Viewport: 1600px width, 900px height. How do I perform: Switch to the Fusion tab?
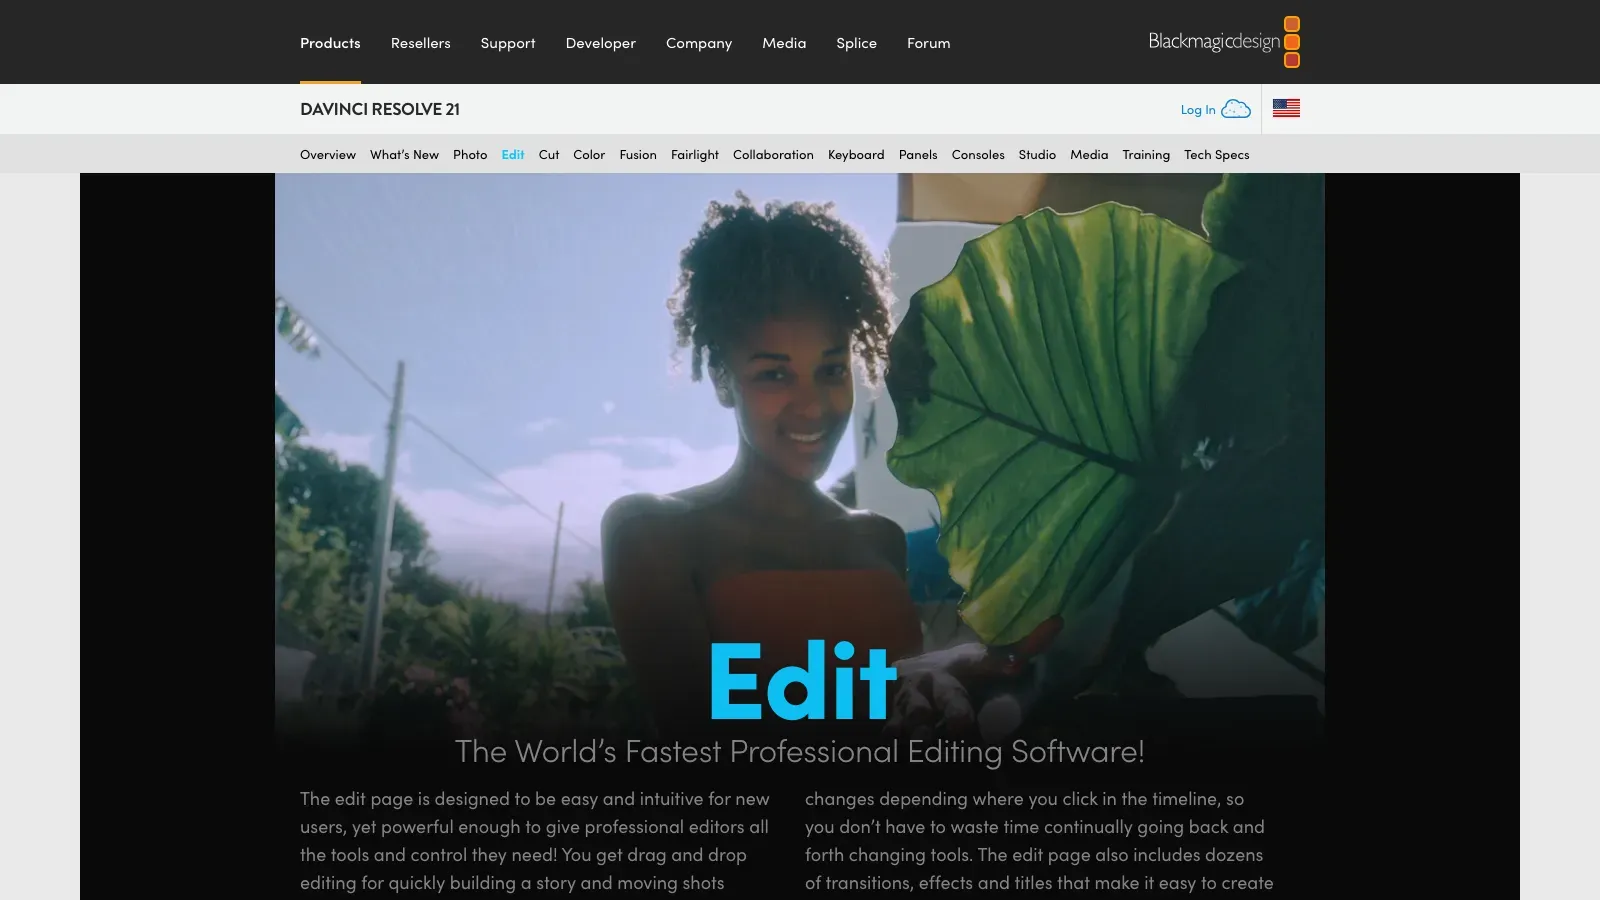click(x=638, y=155)
